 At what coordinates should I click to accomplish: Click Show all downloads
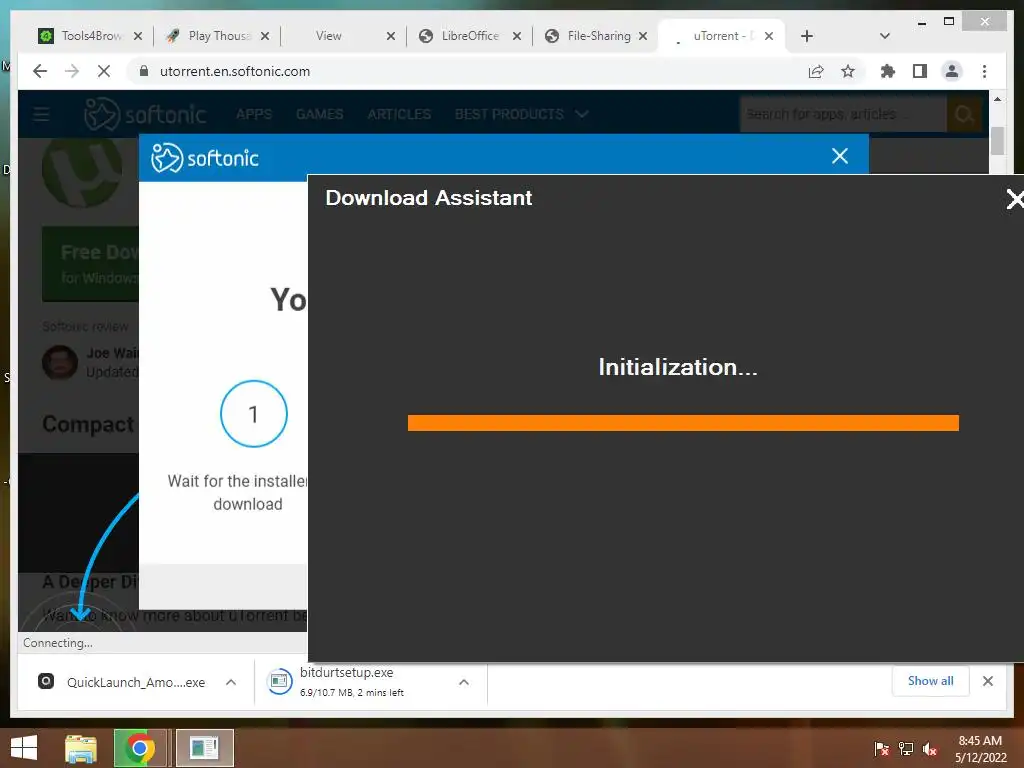pyautogui.click(x=931, y=681)
